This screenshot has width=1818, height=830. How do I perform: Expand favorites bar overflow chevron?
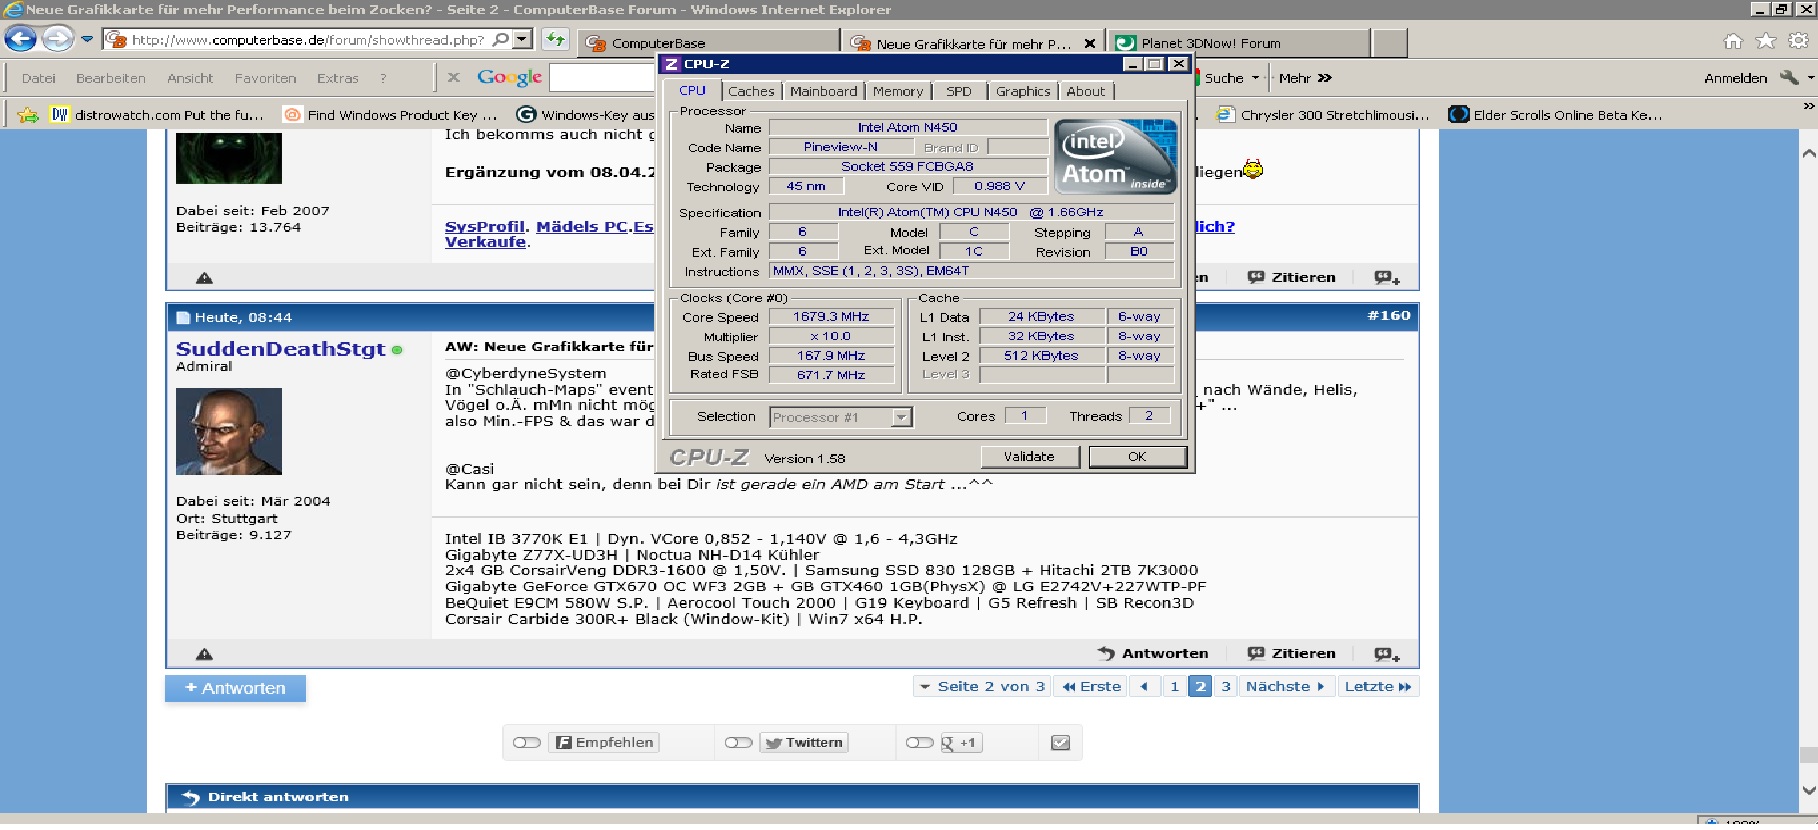click(x=1808, y=105)
